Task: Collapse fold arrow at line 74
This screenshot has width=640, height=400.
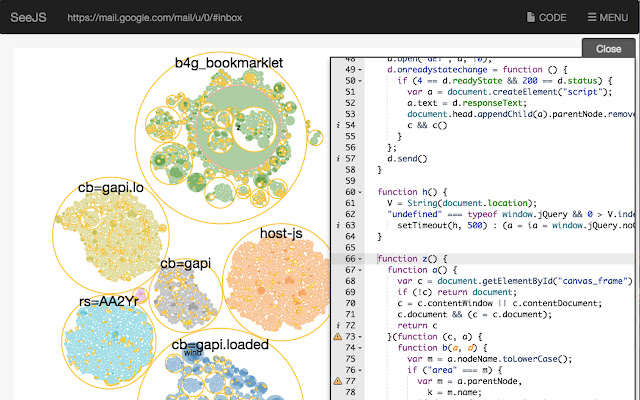Action: (360, 348)
